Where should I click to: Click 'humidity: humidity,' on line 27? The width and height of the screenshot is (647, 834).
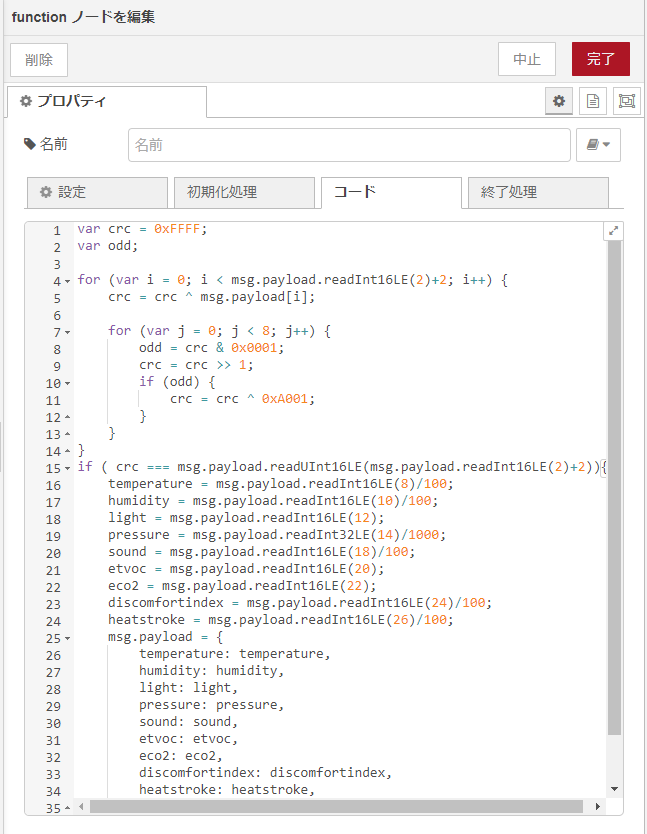(x=212, y=671)
